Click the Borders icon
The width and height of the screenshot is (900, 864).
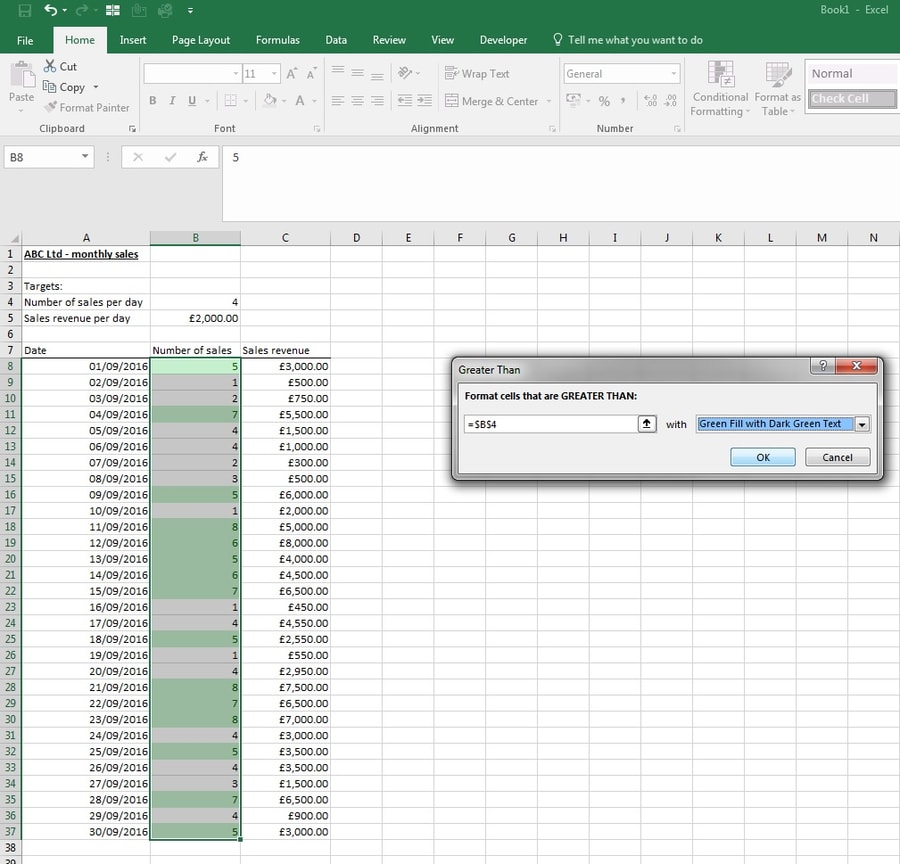pyautogui.click(x=230, y=100)
